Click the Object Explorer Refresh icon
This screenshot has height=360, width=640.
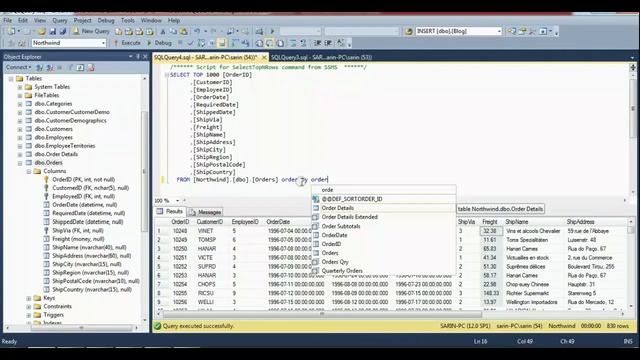80,67
